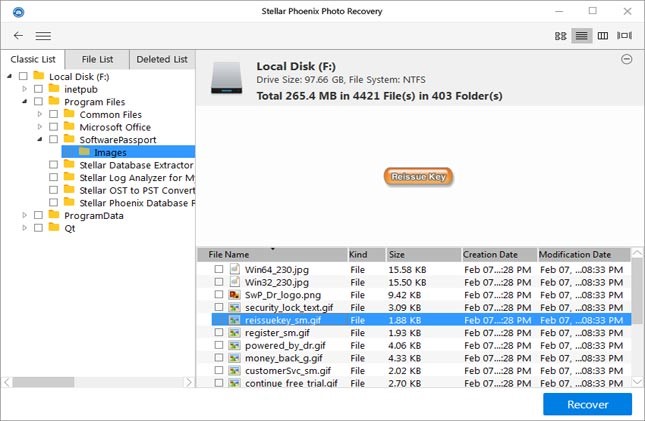This screenshot has height=421, width=645.
Task: Click the file list vertical scrollbar thumb
Action: [x=637, y=291]
